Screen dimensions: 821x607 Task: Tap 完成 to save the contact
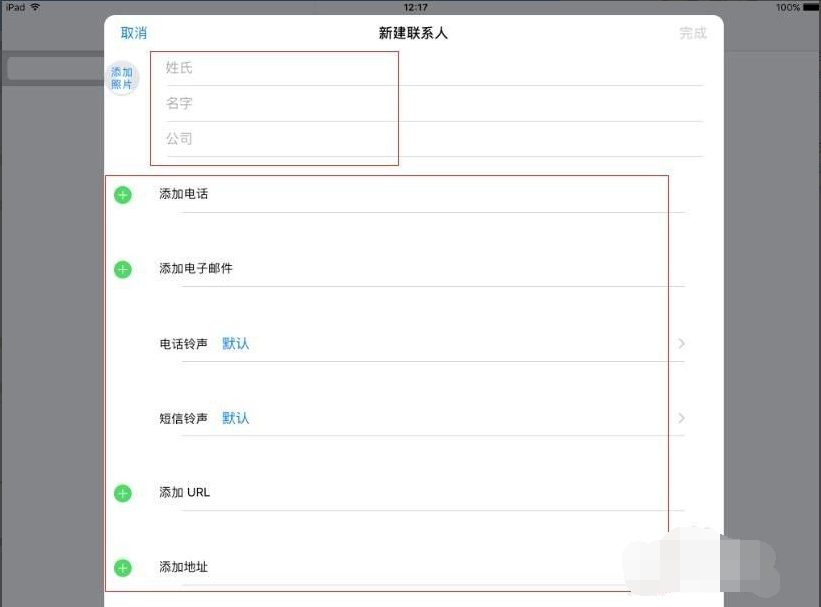[693, 32]
